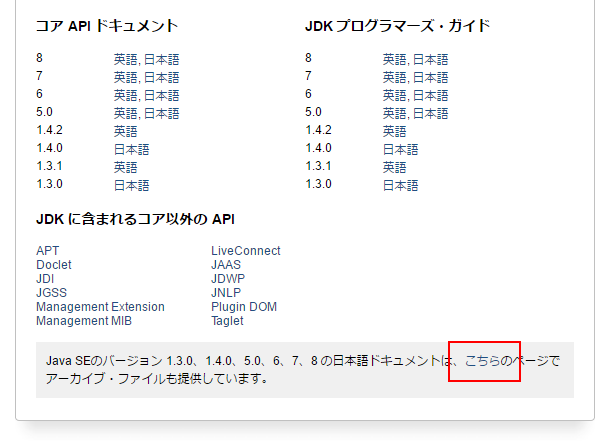Viewport: 604px width, 446px height.
Task: Open 日本語 link for JDK Programmer's Guide 7
Action: point(430,77)
